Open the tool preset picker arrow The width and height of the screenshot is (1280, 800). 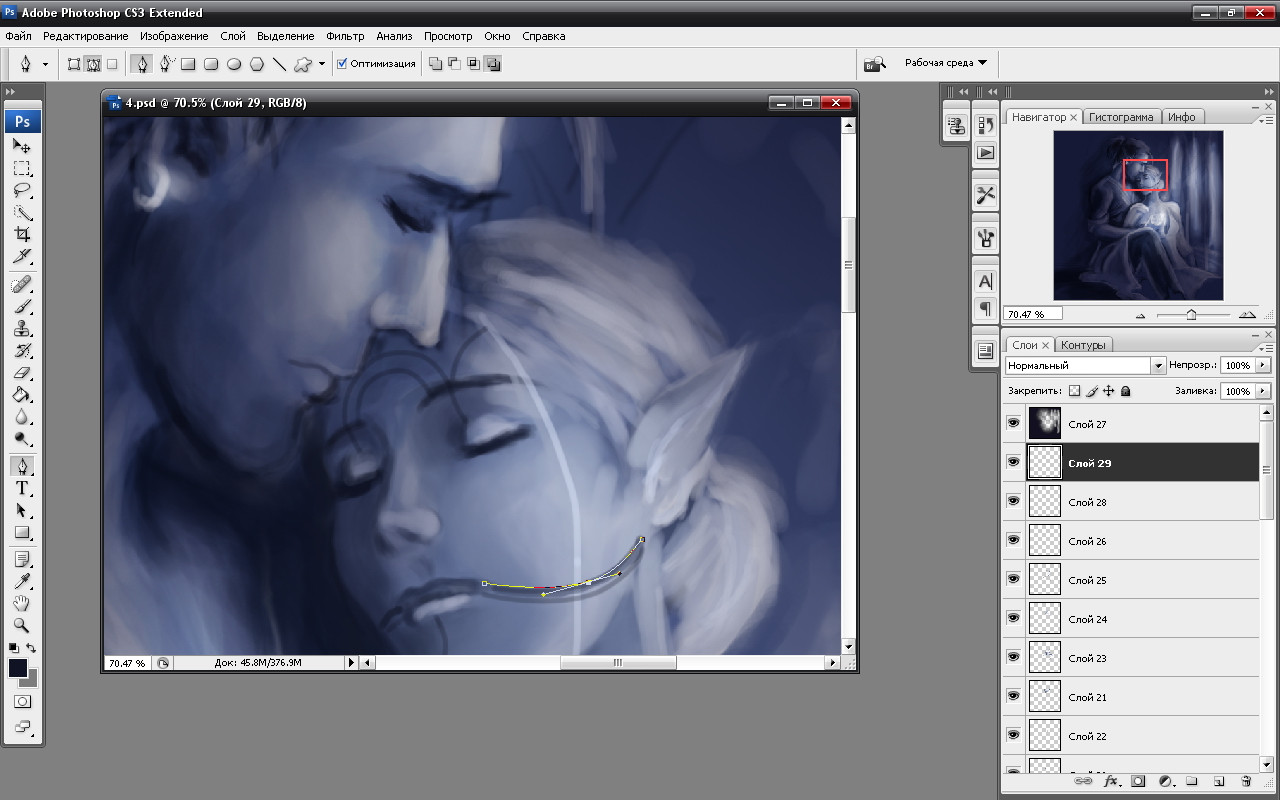pos(45,64)
